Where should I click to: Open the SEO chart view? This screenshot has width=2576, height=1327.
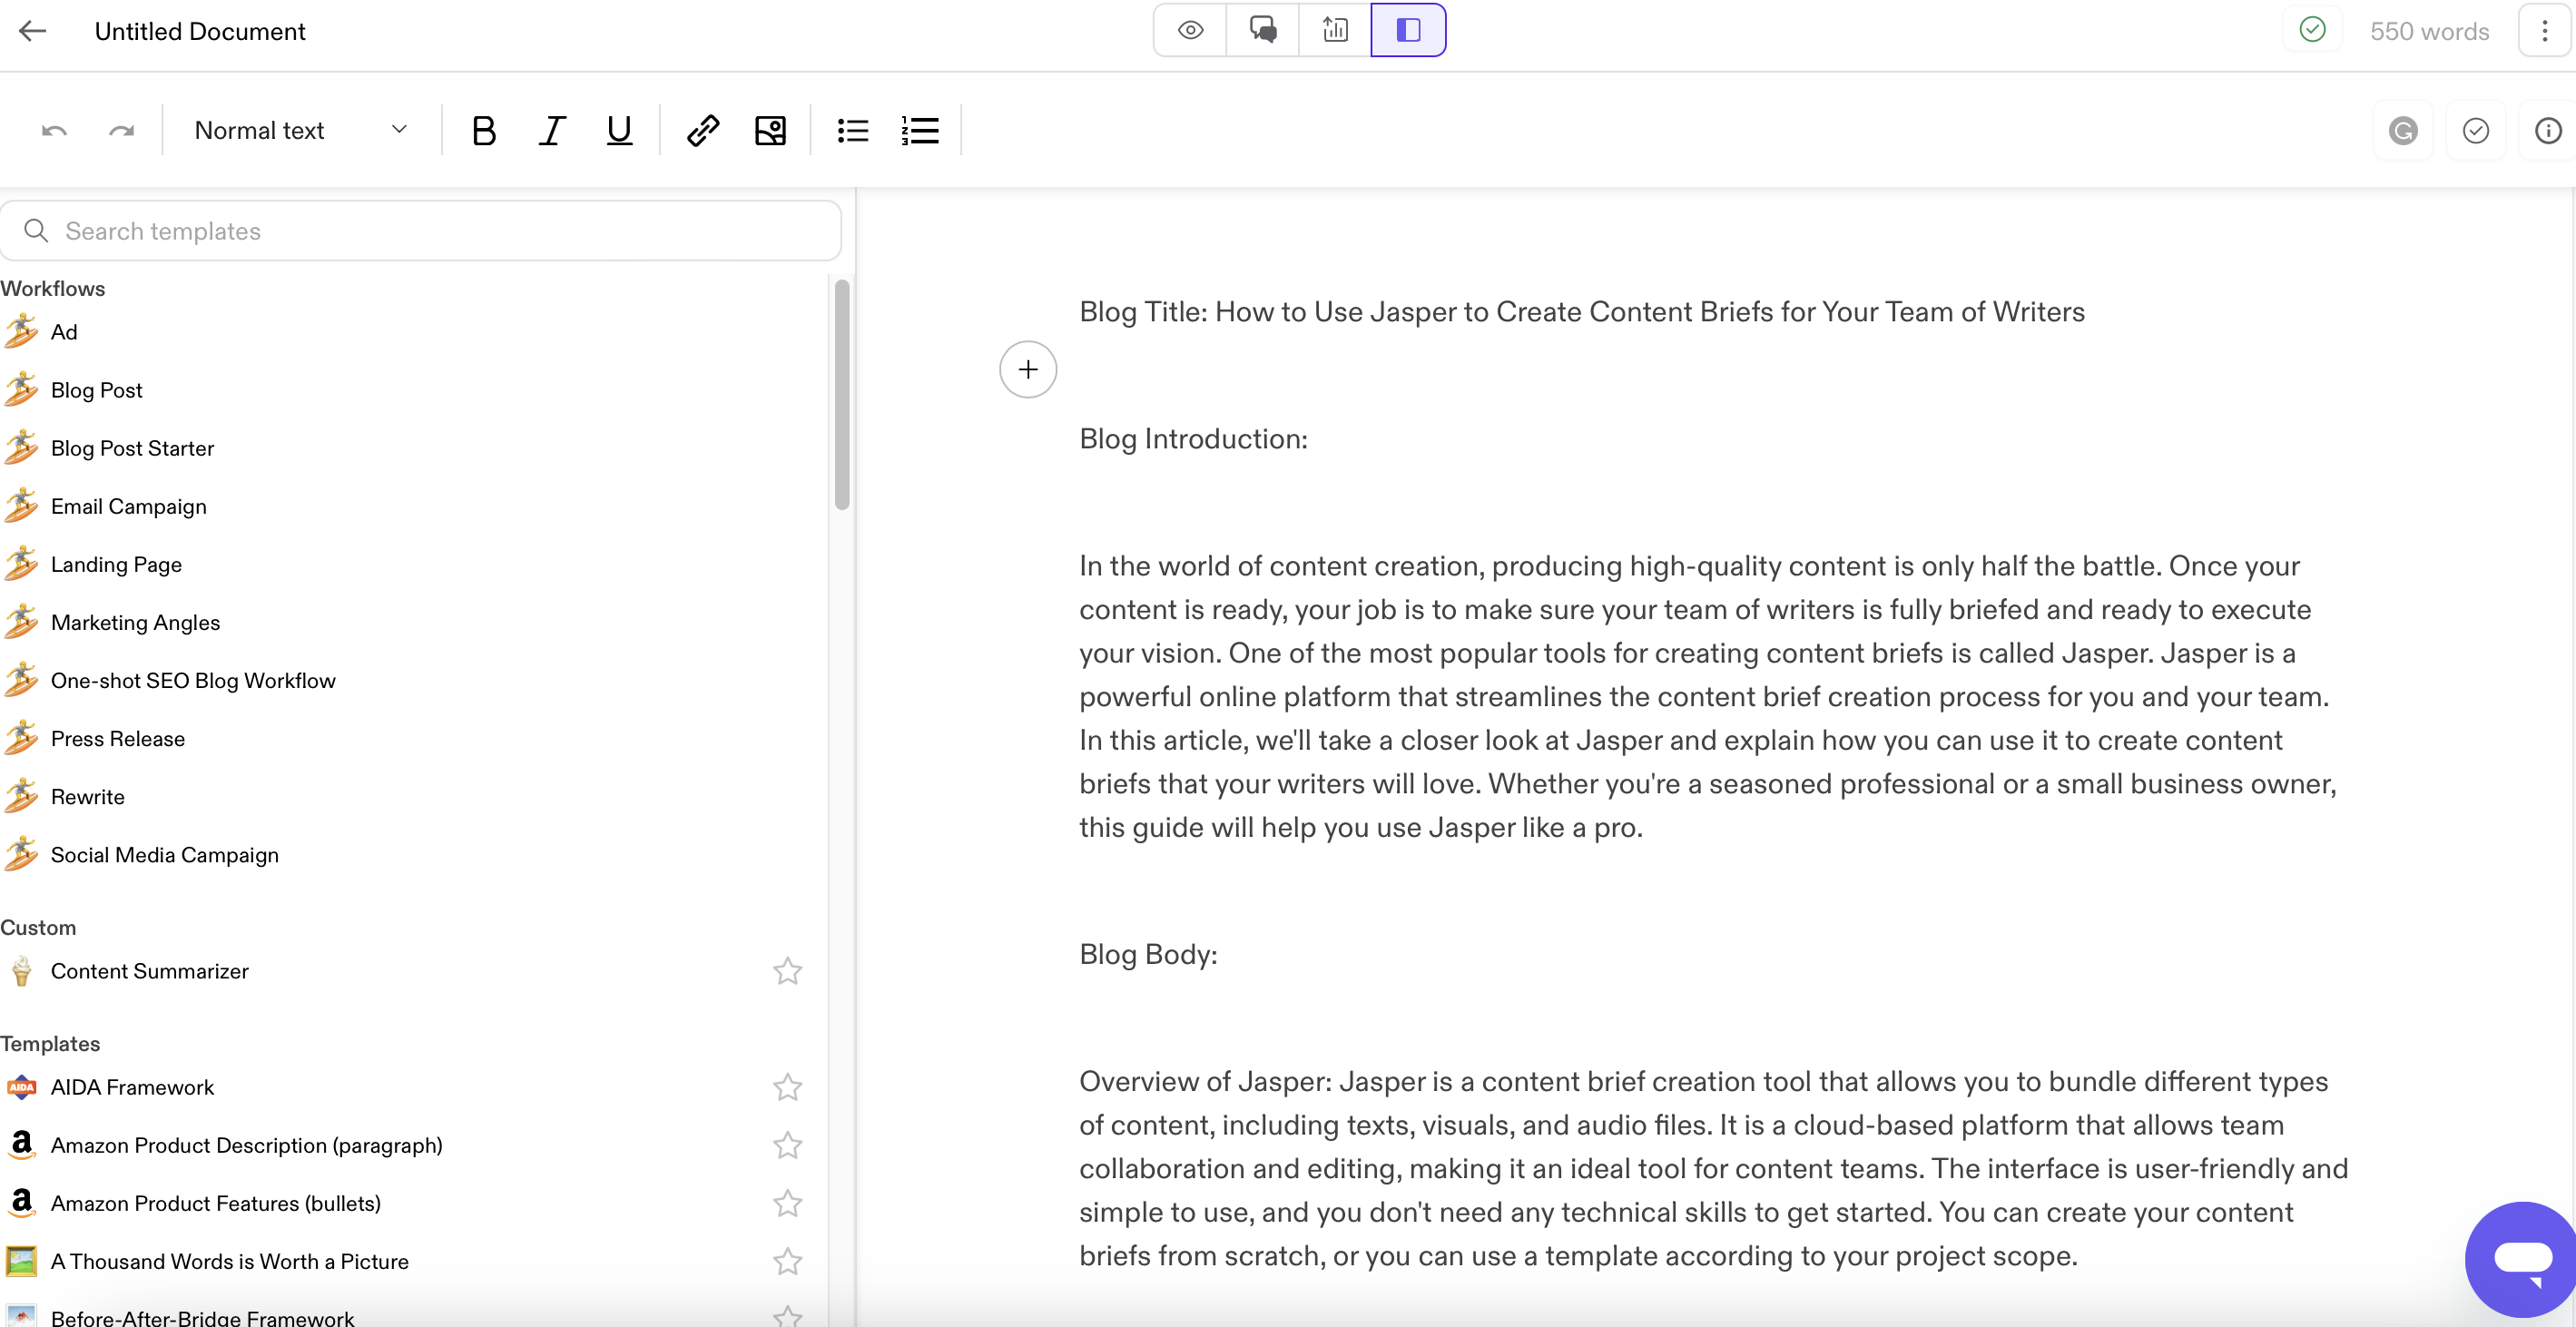coord(1335,30)
